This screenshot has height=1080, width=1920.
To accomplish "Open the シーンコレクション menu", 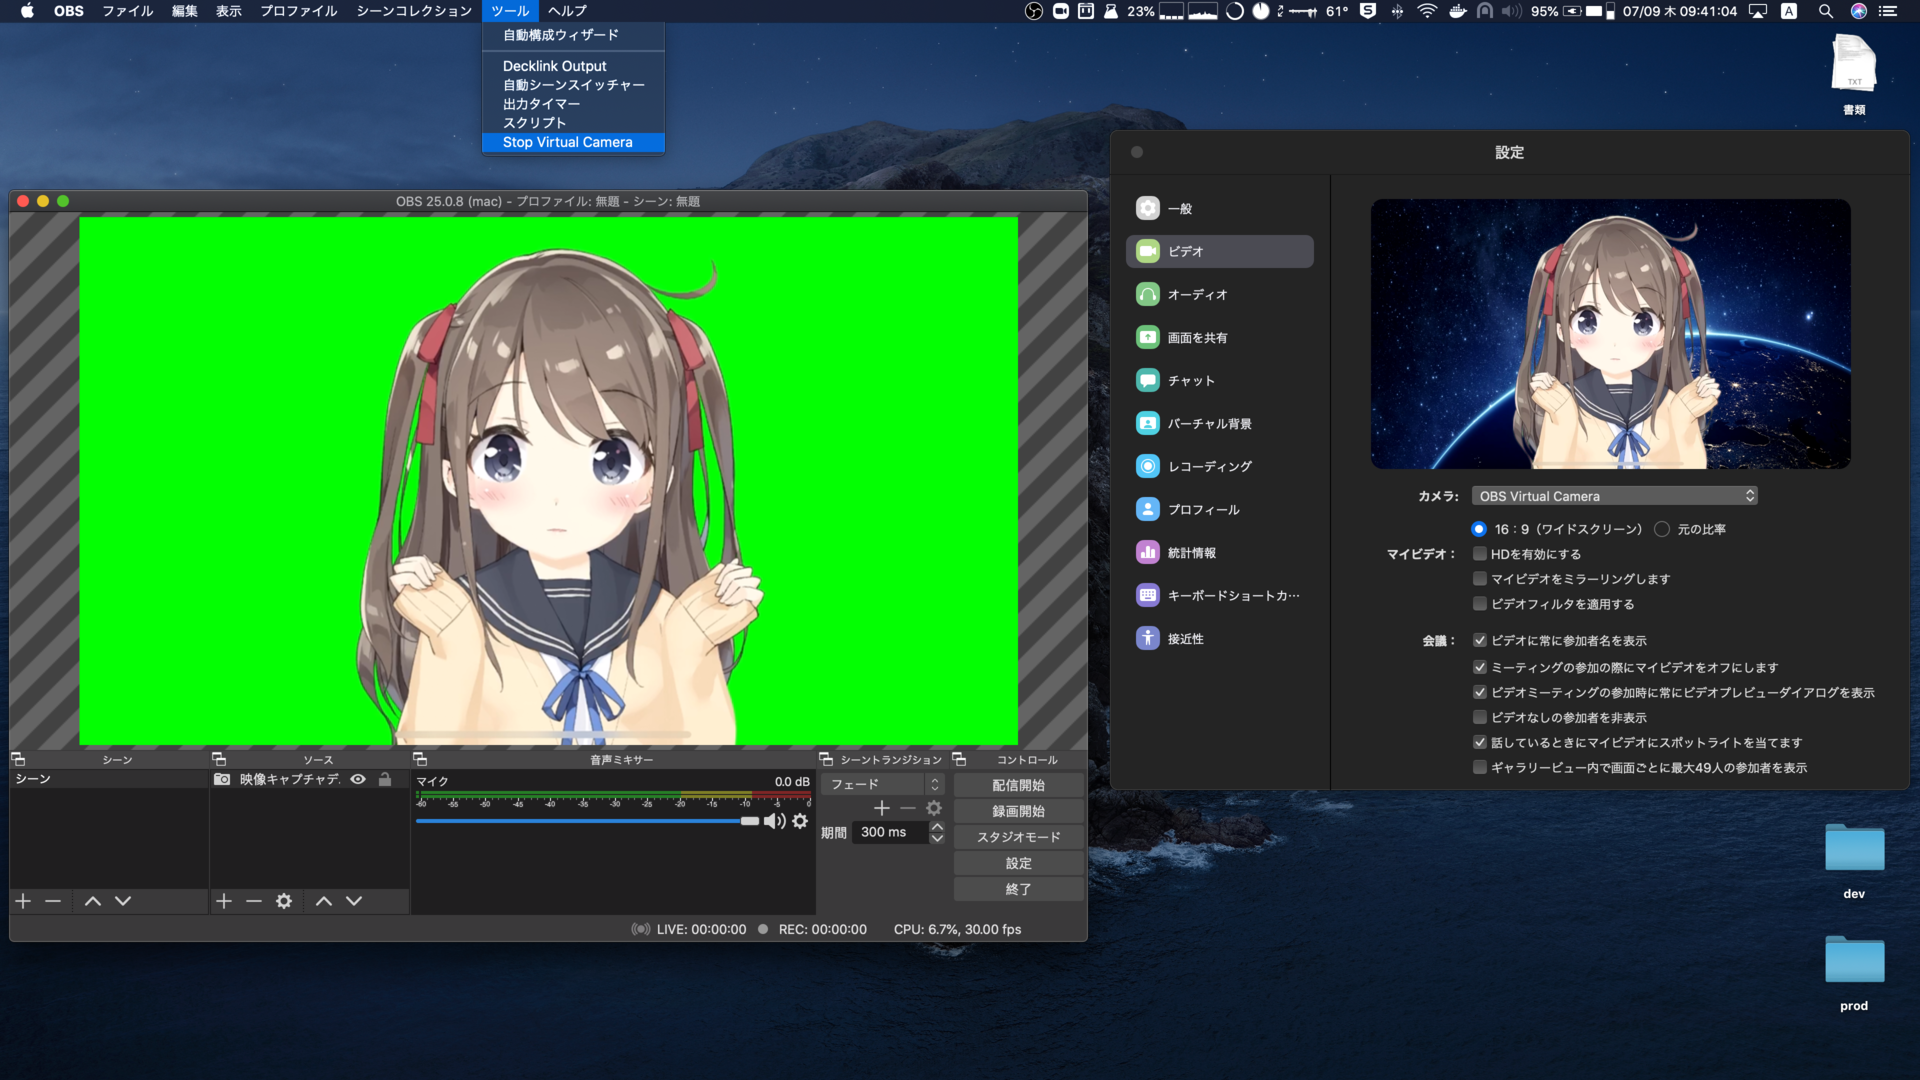I will coord(414,11).
